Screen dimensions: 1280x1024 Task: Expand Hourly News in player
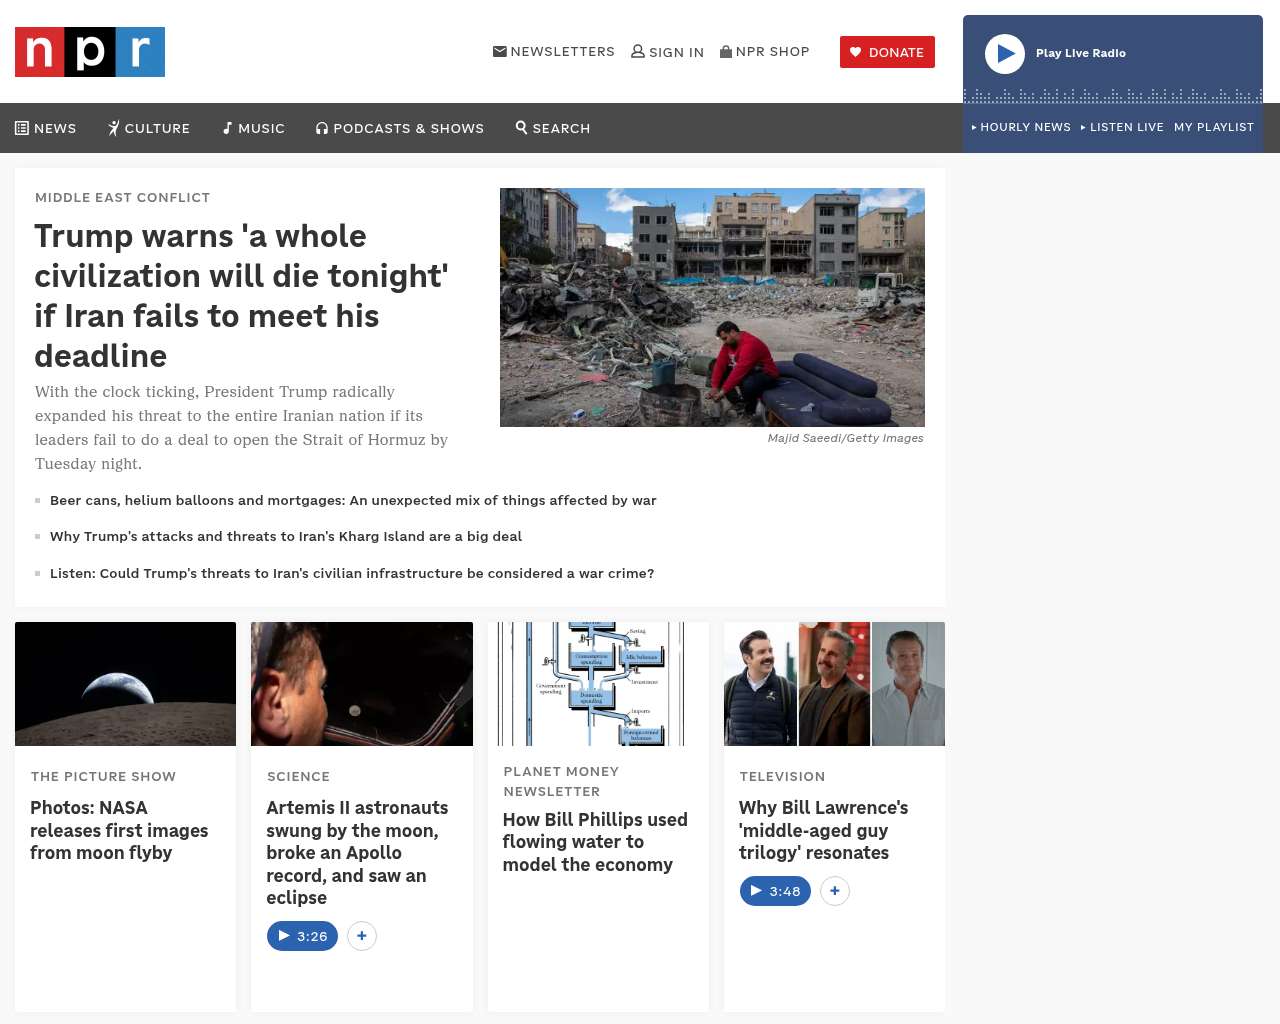click(1021, 127)
